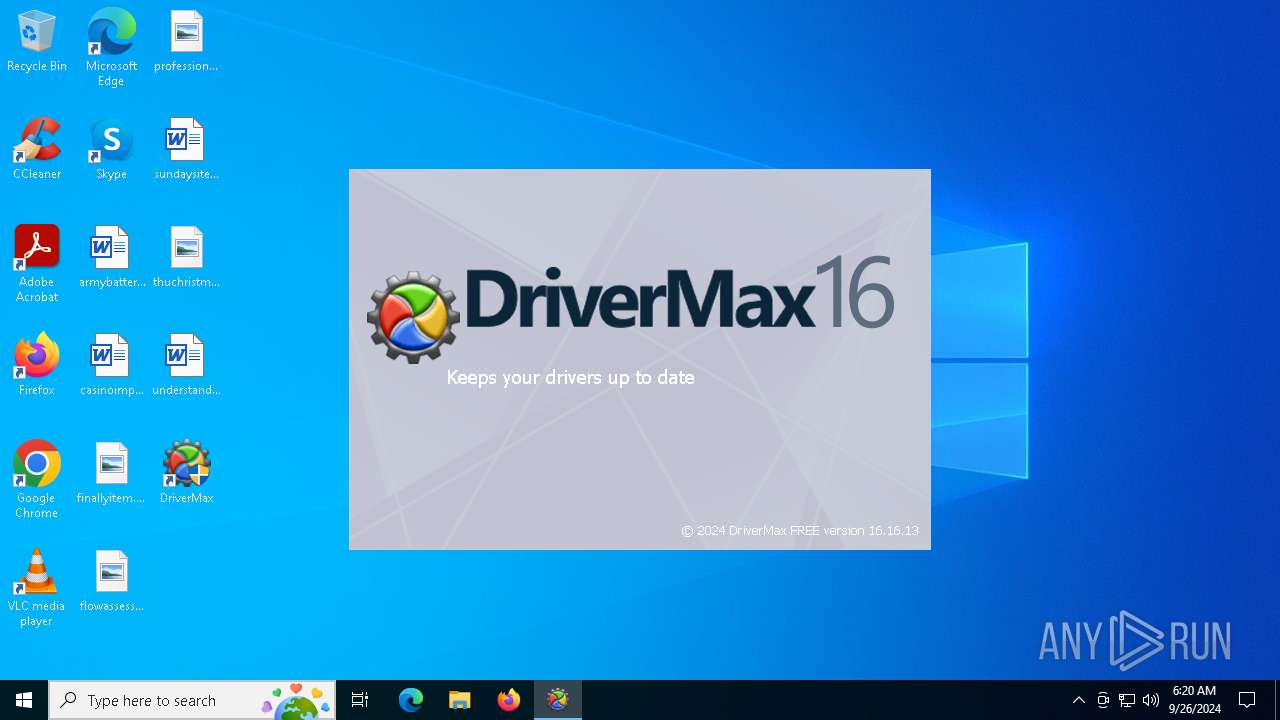The image size is (1280, 720).
Task: Open File Explorer from the taskbar
Action: click(x=459, y=700)
